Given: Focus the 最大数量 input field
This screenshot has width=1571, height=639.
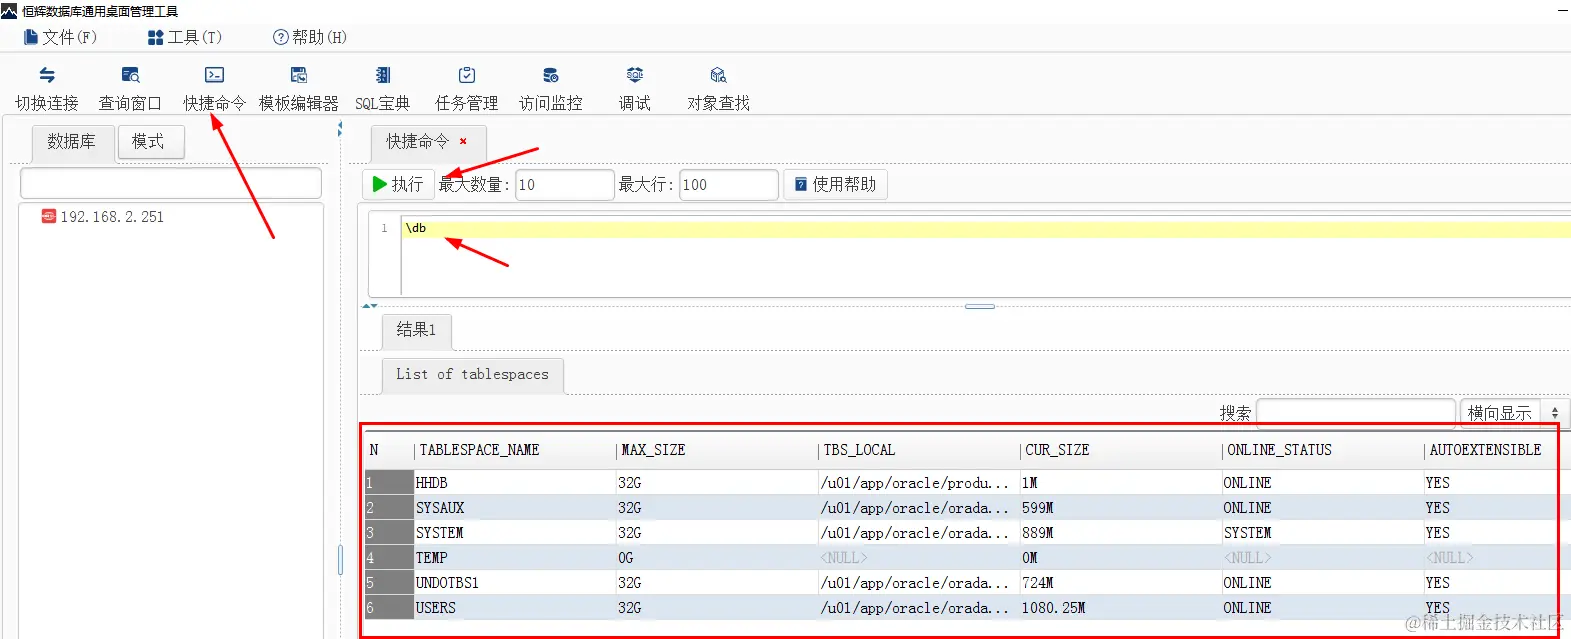Looking at the screenshot, I should 565,185.
